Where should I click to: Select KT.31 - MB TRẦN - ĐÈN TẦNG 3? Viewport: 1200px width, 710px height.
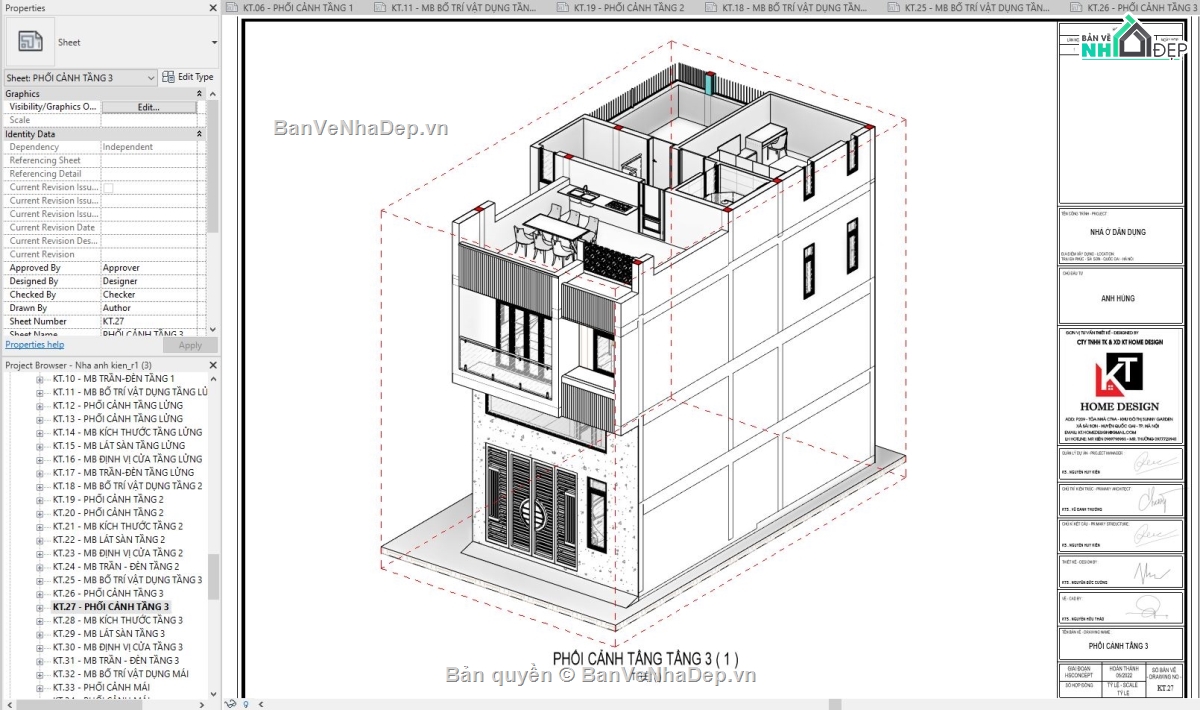tap(116, 661)
